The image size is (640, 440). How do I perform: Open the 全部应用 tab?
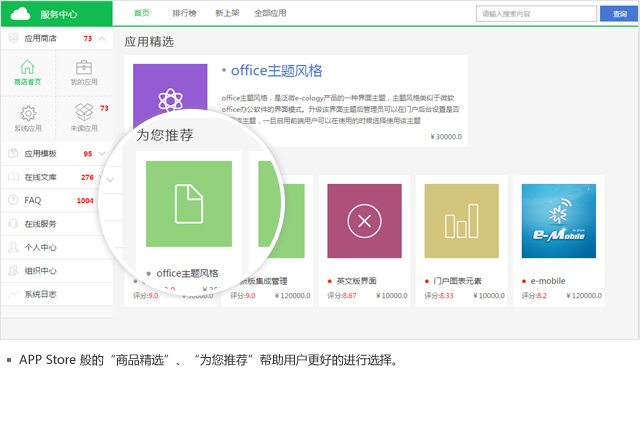[270, 13]
